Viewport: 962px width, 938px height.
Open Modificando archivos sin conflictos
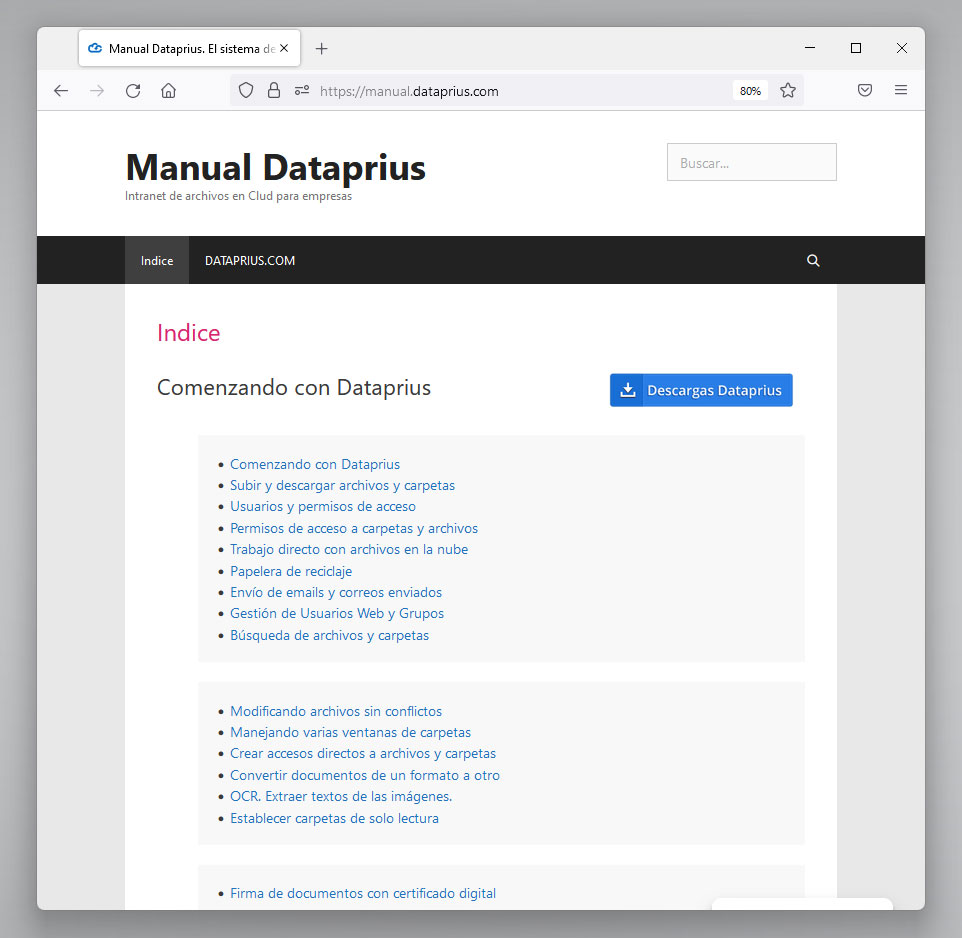[x=336, y=711]
